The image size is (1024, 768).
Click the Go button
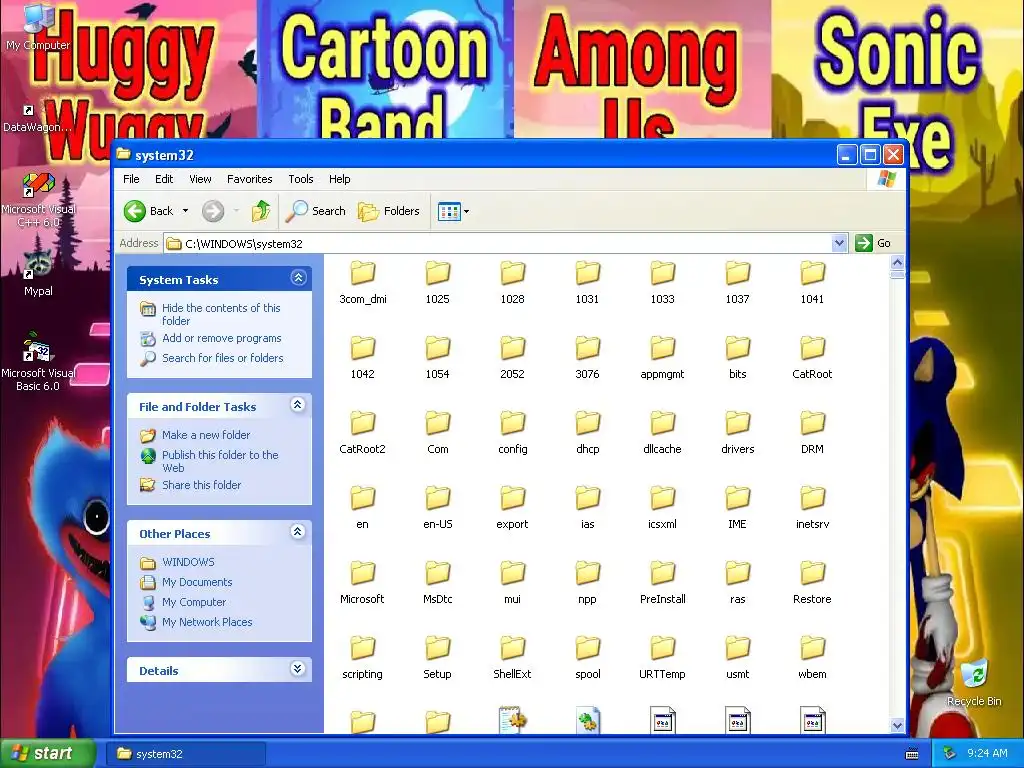[873, 243]
